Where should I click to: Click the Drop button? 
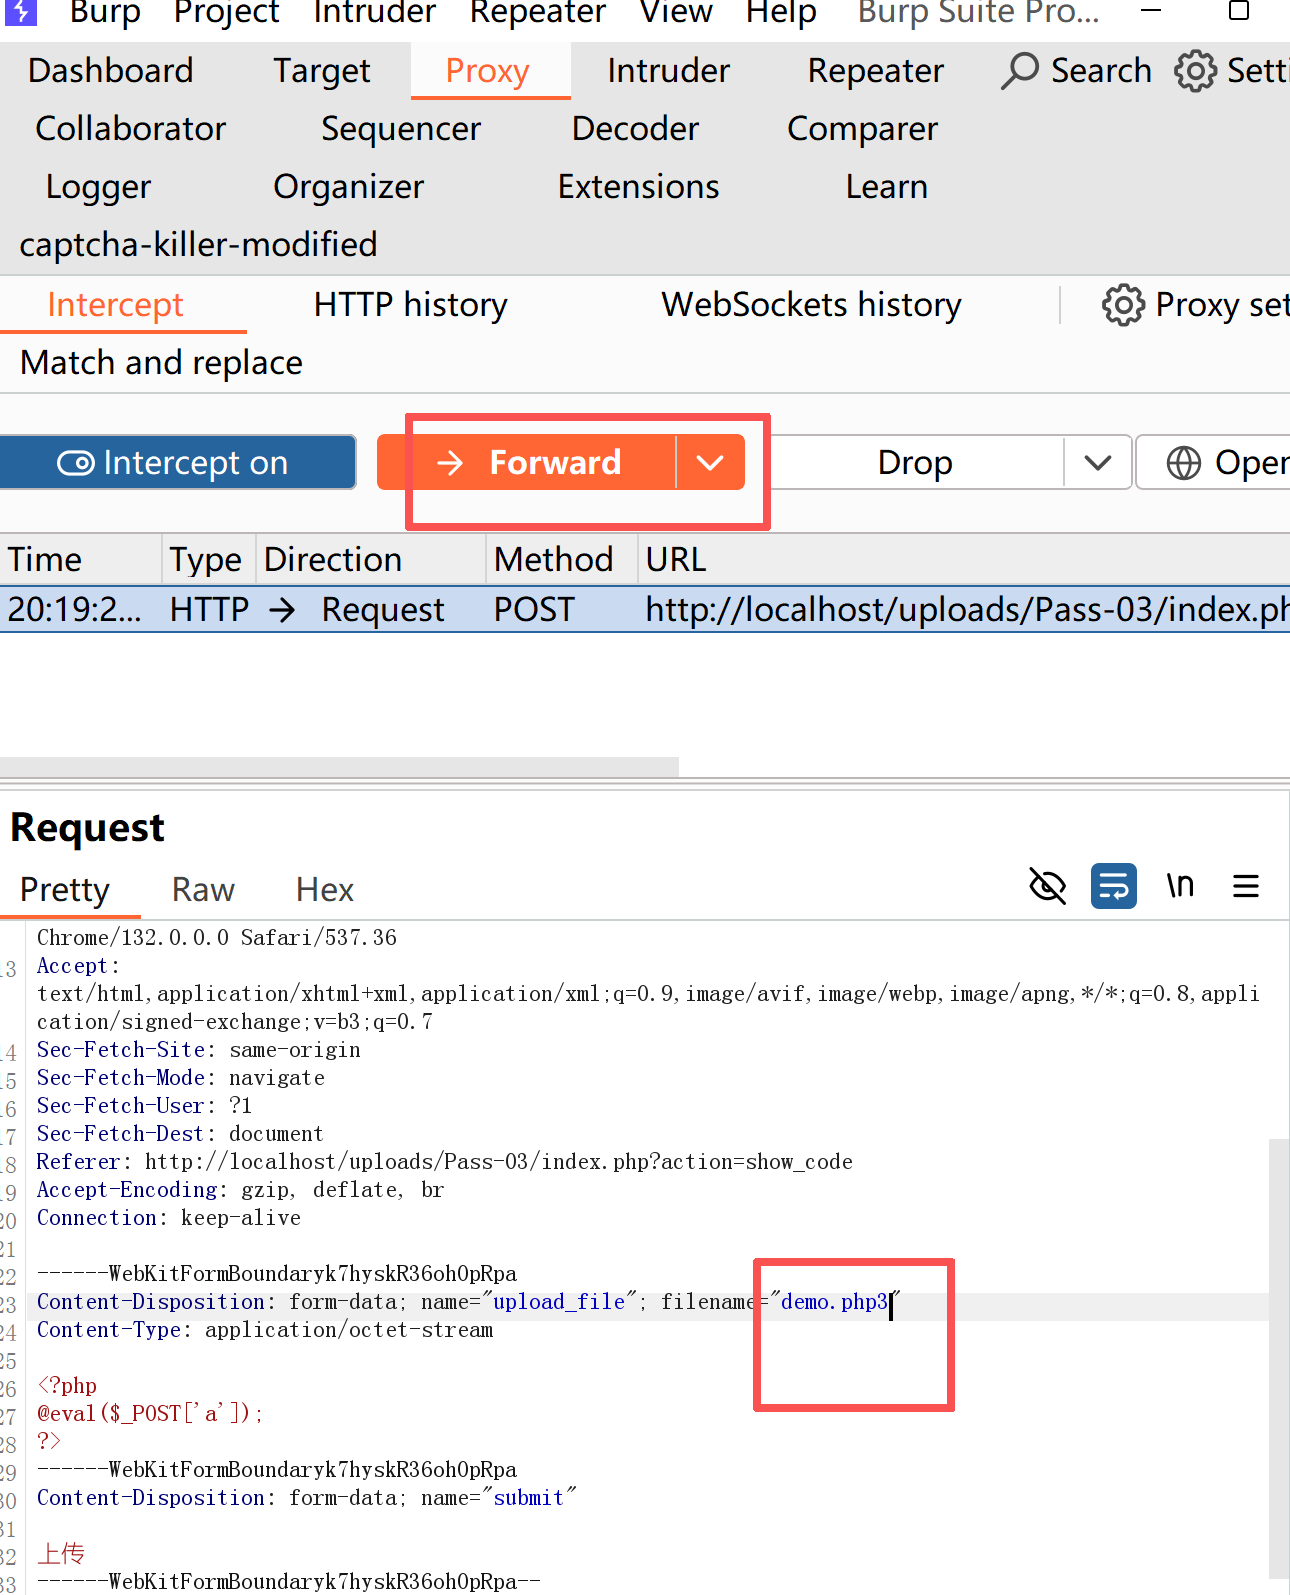[x=914, y=462]
